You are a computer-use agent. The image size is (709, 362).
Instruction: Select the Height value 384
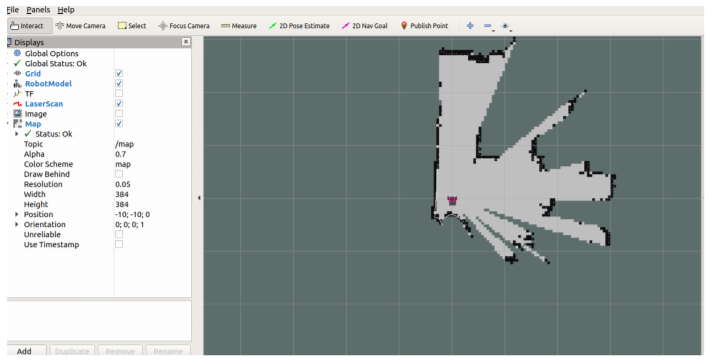[122, 204]
